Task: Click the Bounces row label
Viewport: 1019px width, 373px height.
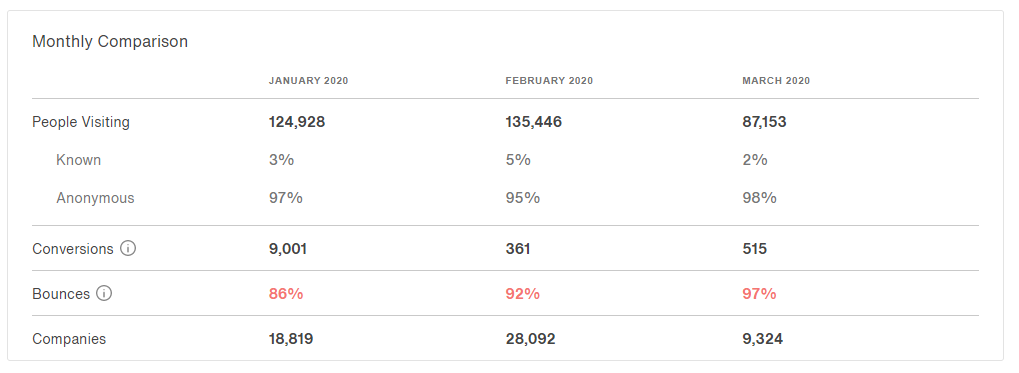Action: coord(61,294)
